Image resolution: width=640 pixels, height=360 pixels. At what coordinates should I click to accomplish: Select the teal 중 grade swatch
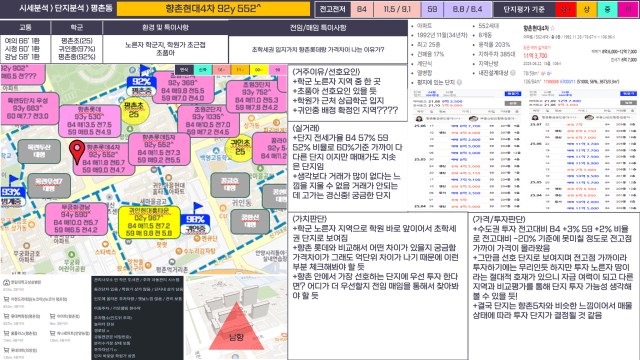[x=607, y=9]
